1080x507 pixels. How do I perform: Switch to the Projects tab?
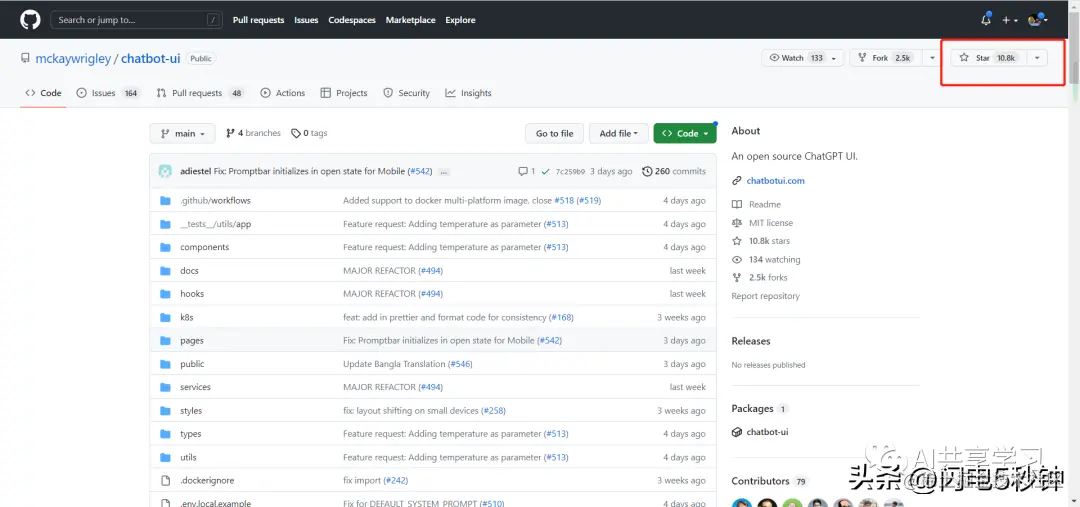click(x=344, y=93)
